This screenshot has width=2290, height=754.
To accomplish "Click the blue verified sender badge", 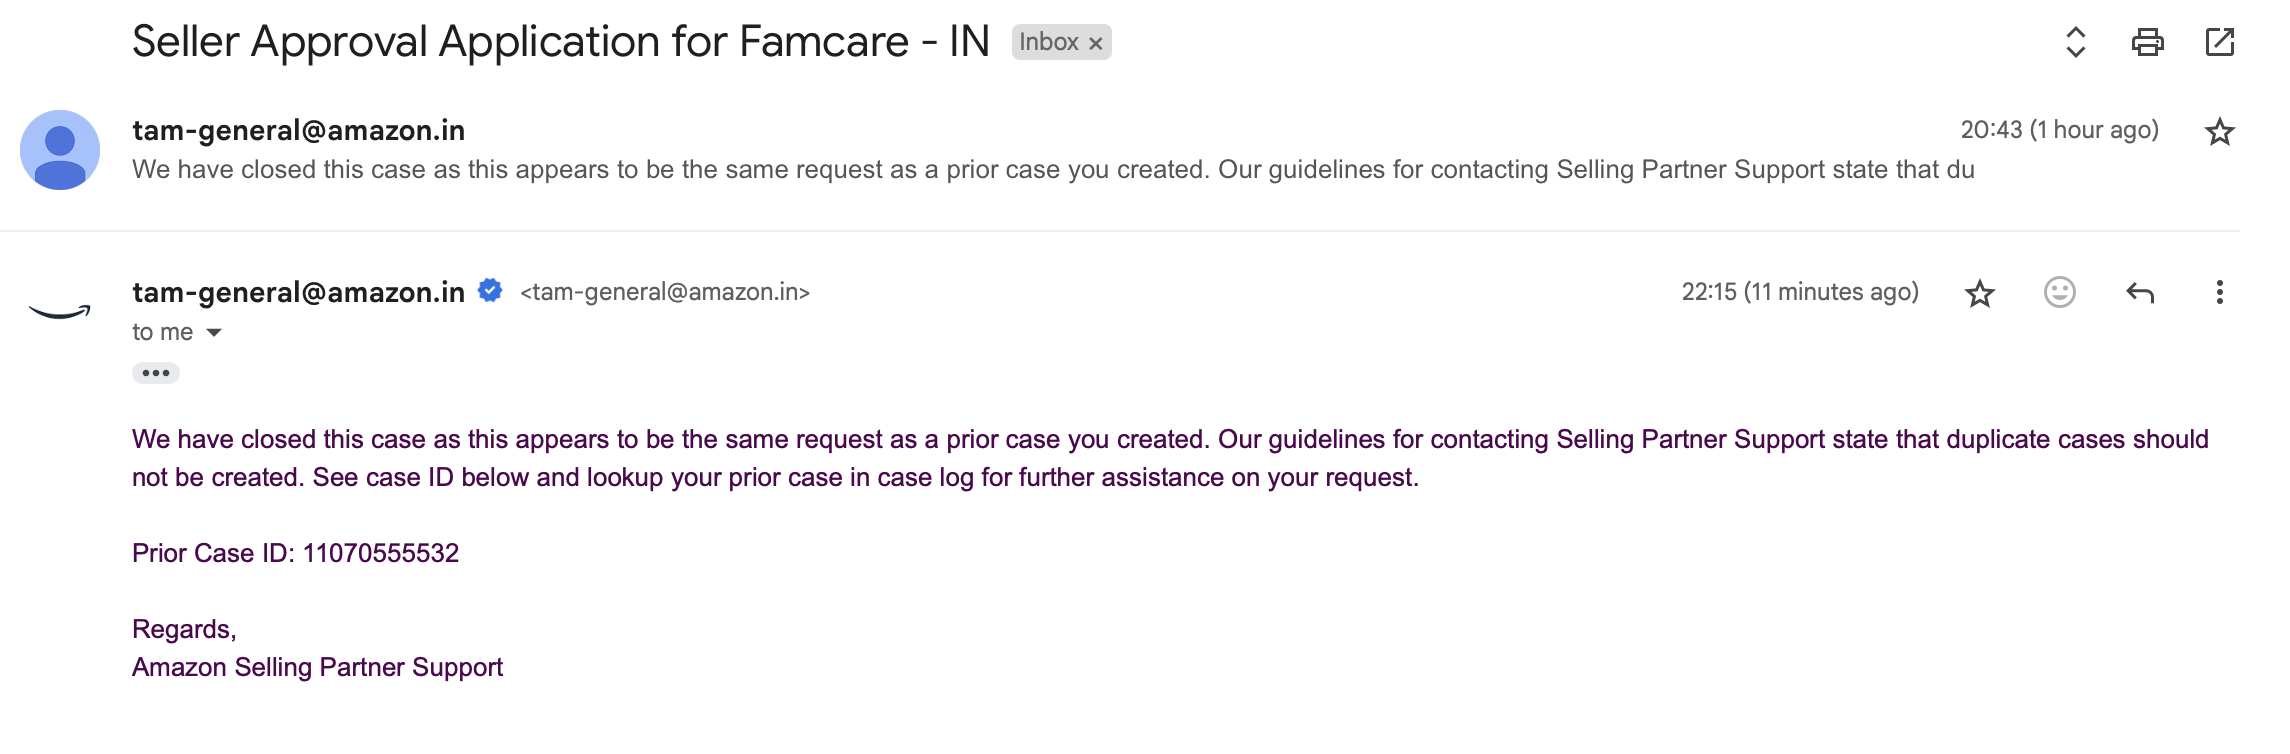I will [x=490, y=291].
